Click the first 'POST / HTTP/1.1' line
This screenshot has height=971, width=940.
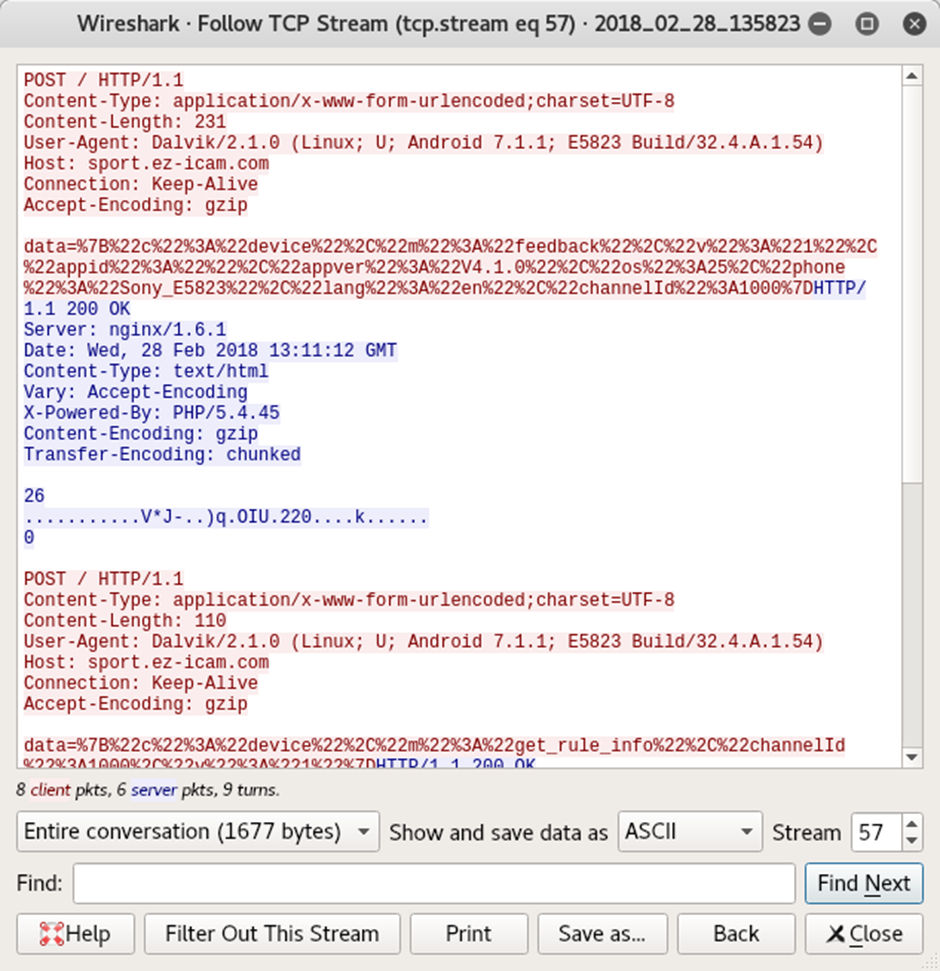tap(103, 81)
